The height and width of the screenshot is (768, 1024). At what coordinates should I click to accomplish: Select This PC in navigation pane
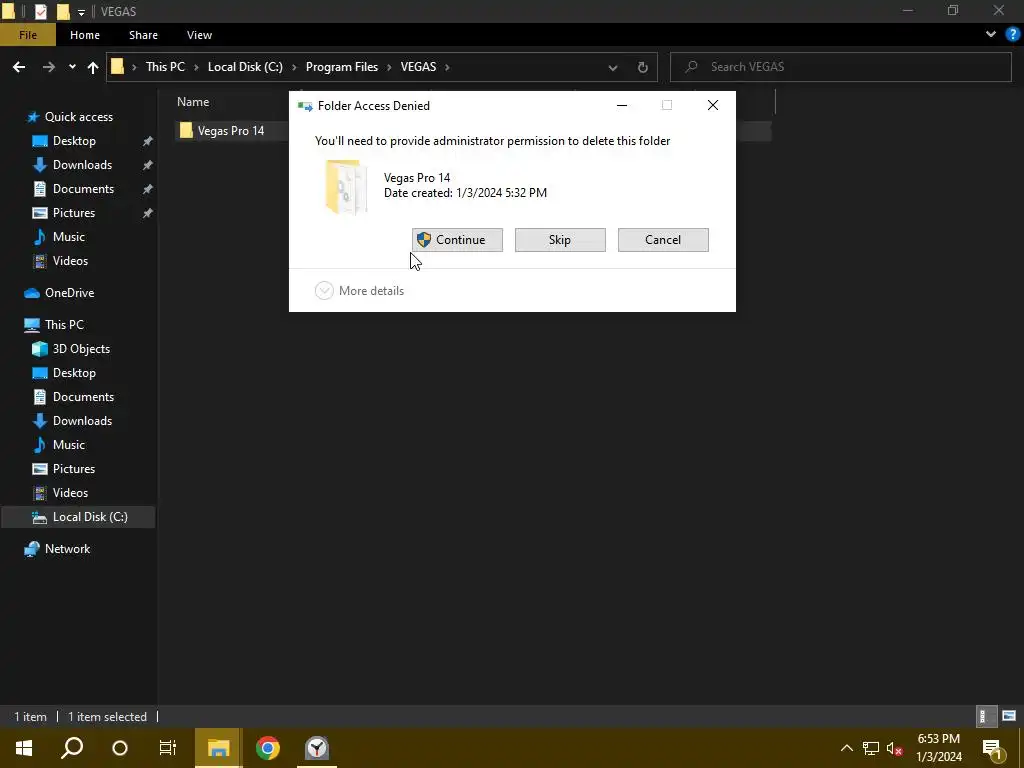tap(64, 325)
